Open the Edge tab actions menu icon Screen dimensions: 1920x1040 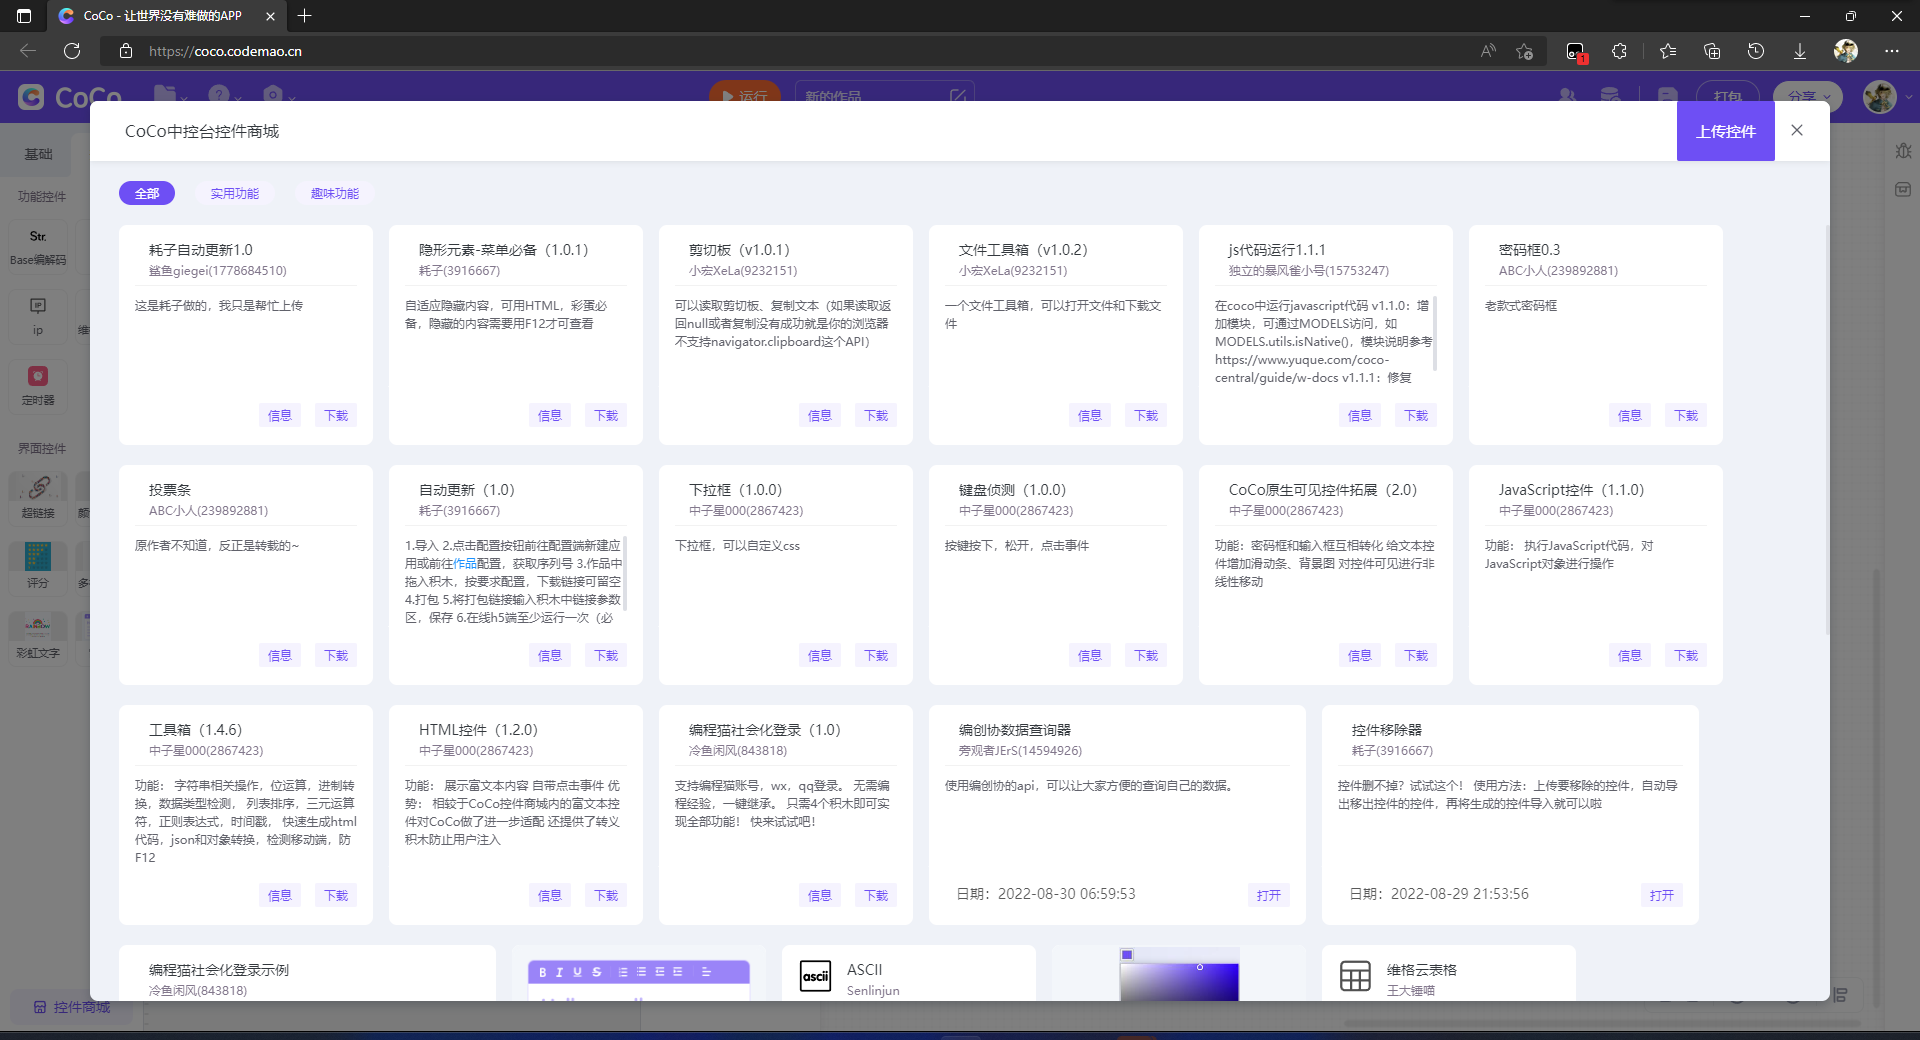(24, 16)
